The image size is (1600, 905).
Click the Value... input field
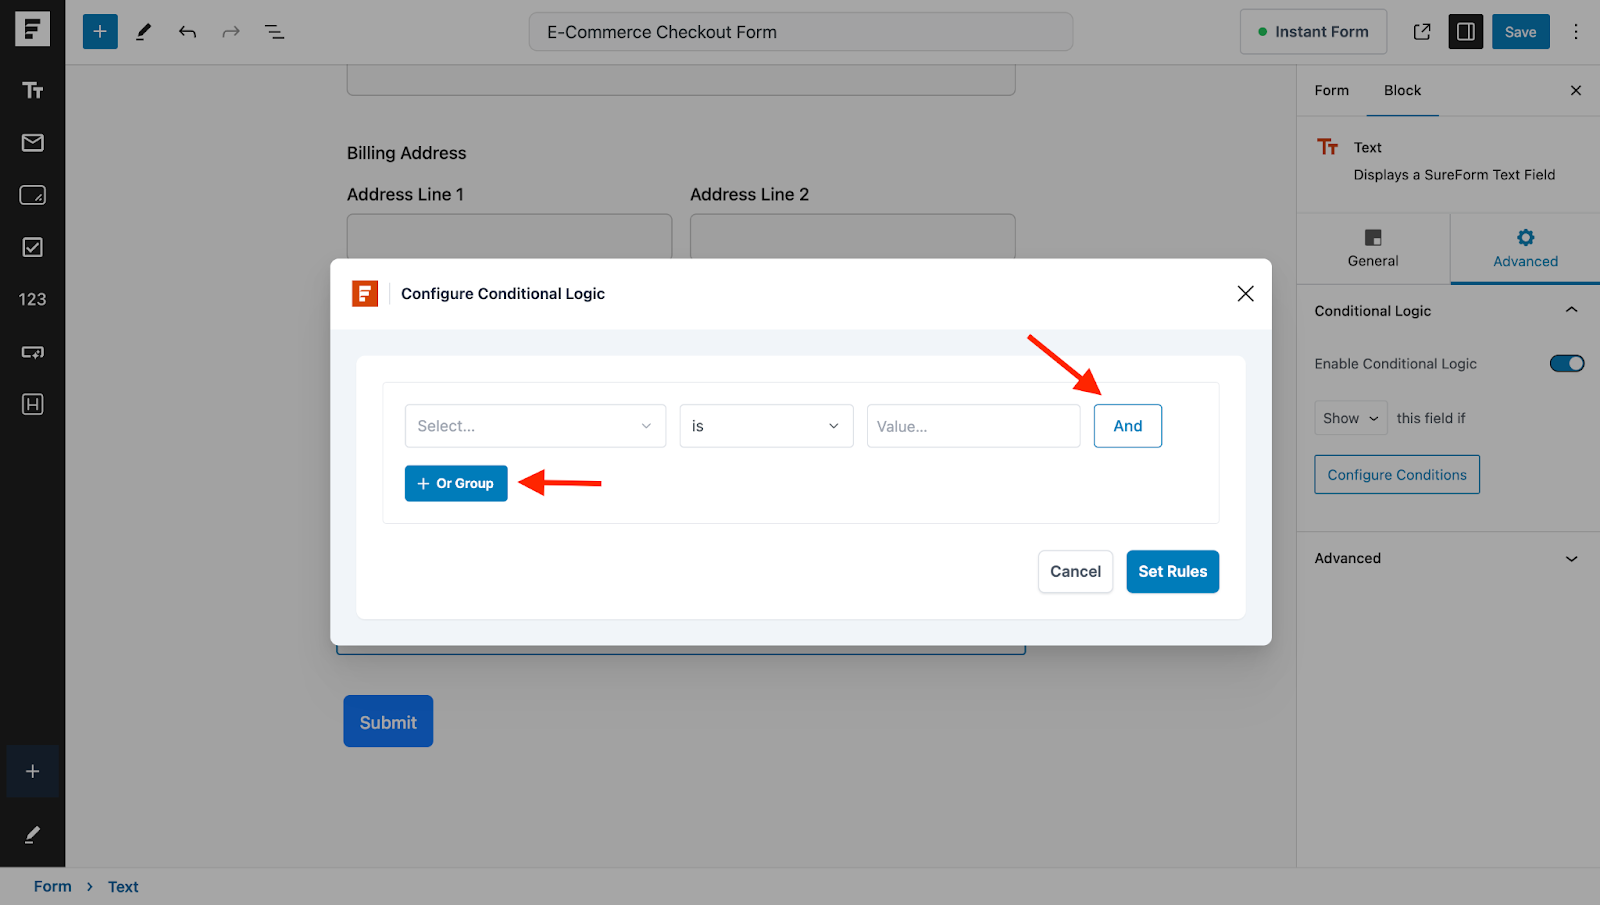click(x=972, y=426)
